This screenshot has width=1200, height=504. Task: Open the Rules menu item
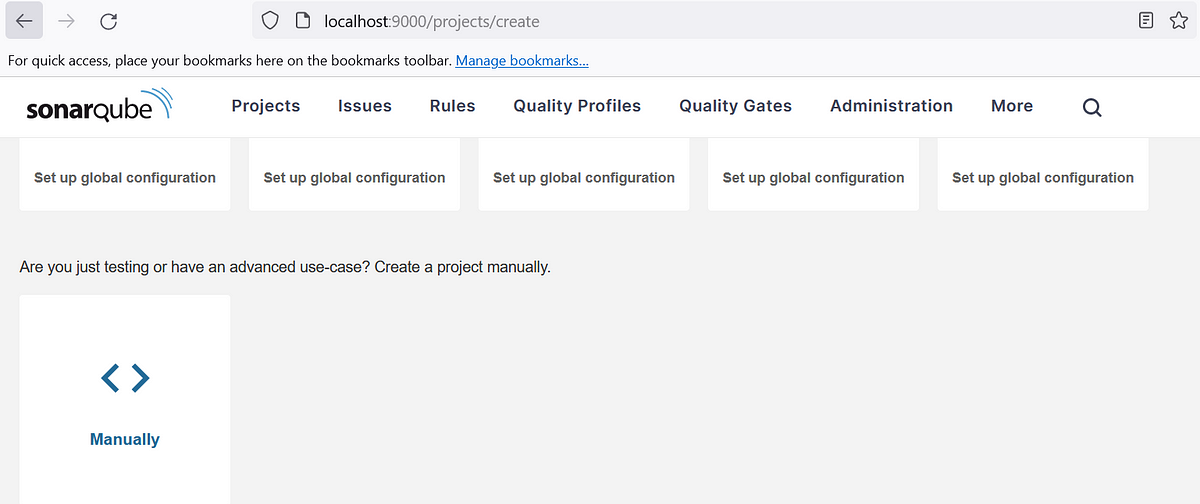click(452, 106)
